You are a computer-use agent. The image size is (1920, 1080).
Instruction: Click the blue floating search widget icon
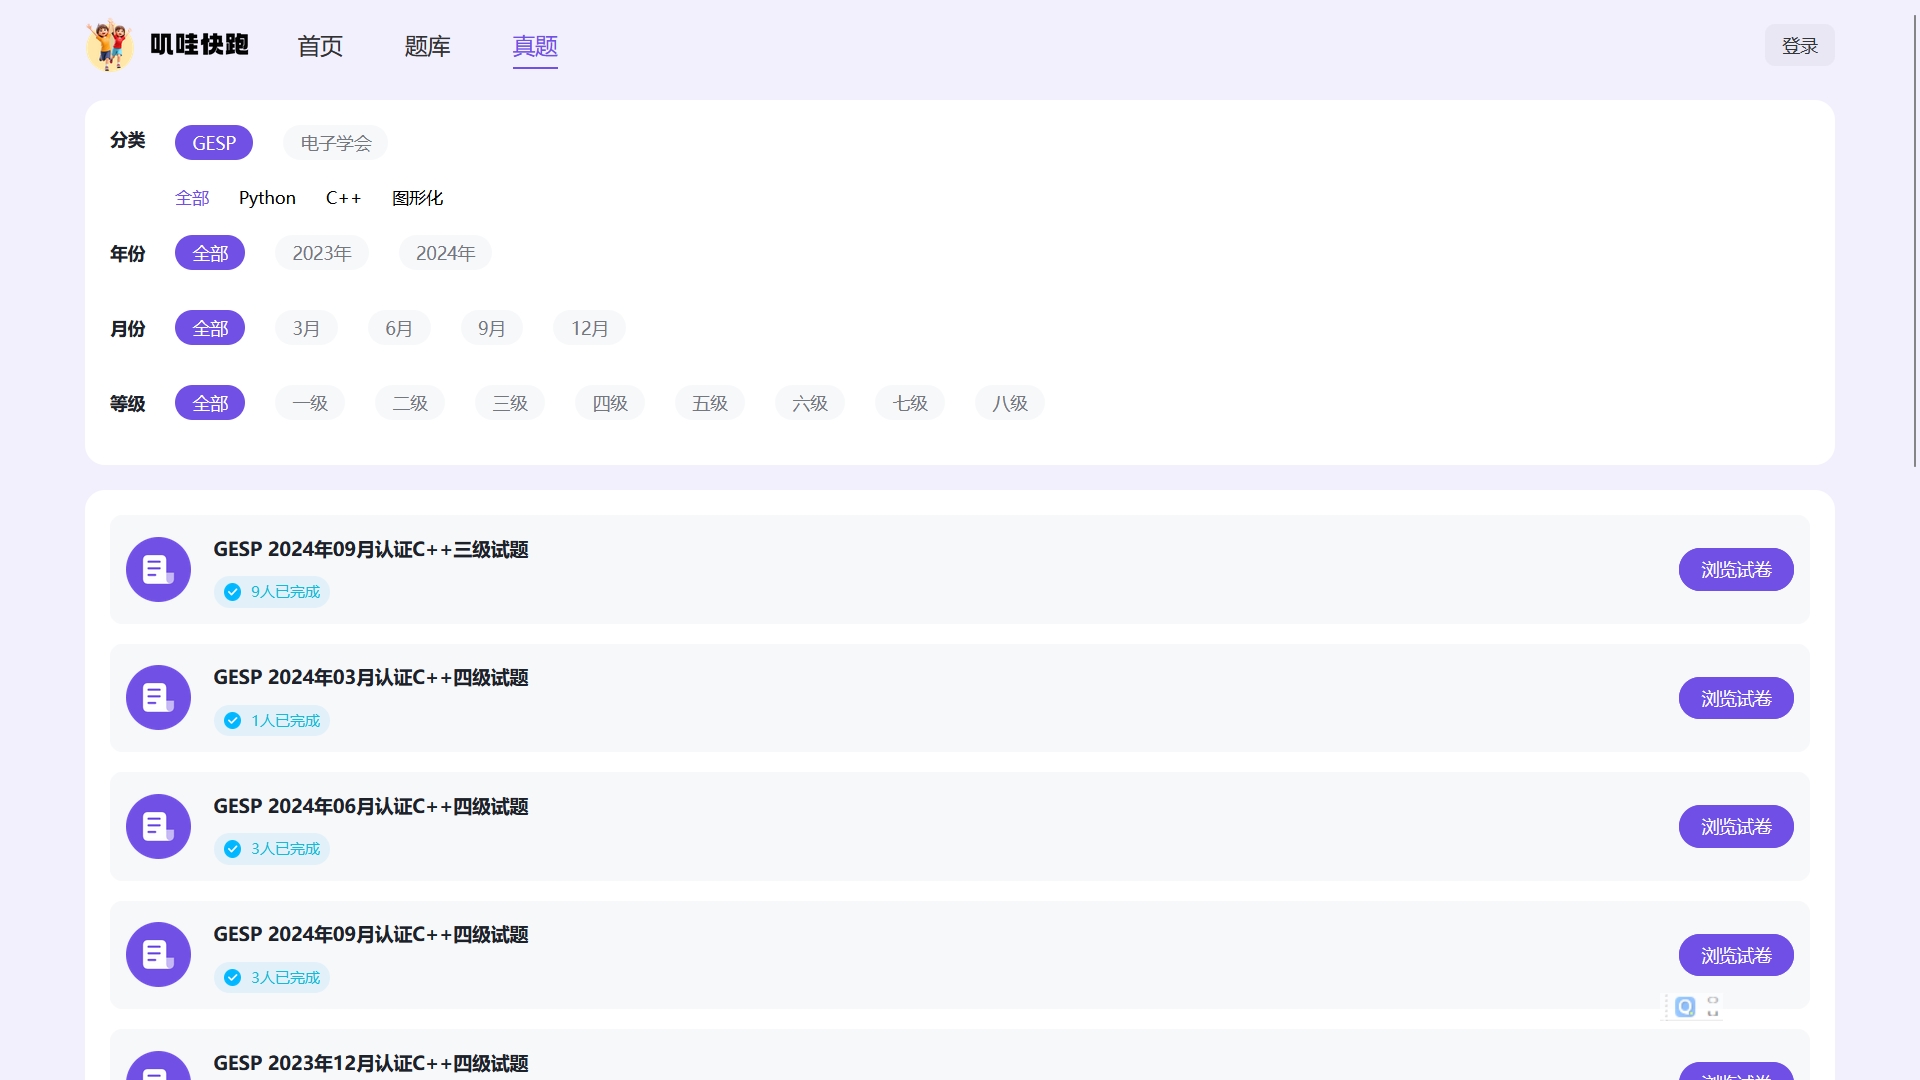point(1685,1007)
